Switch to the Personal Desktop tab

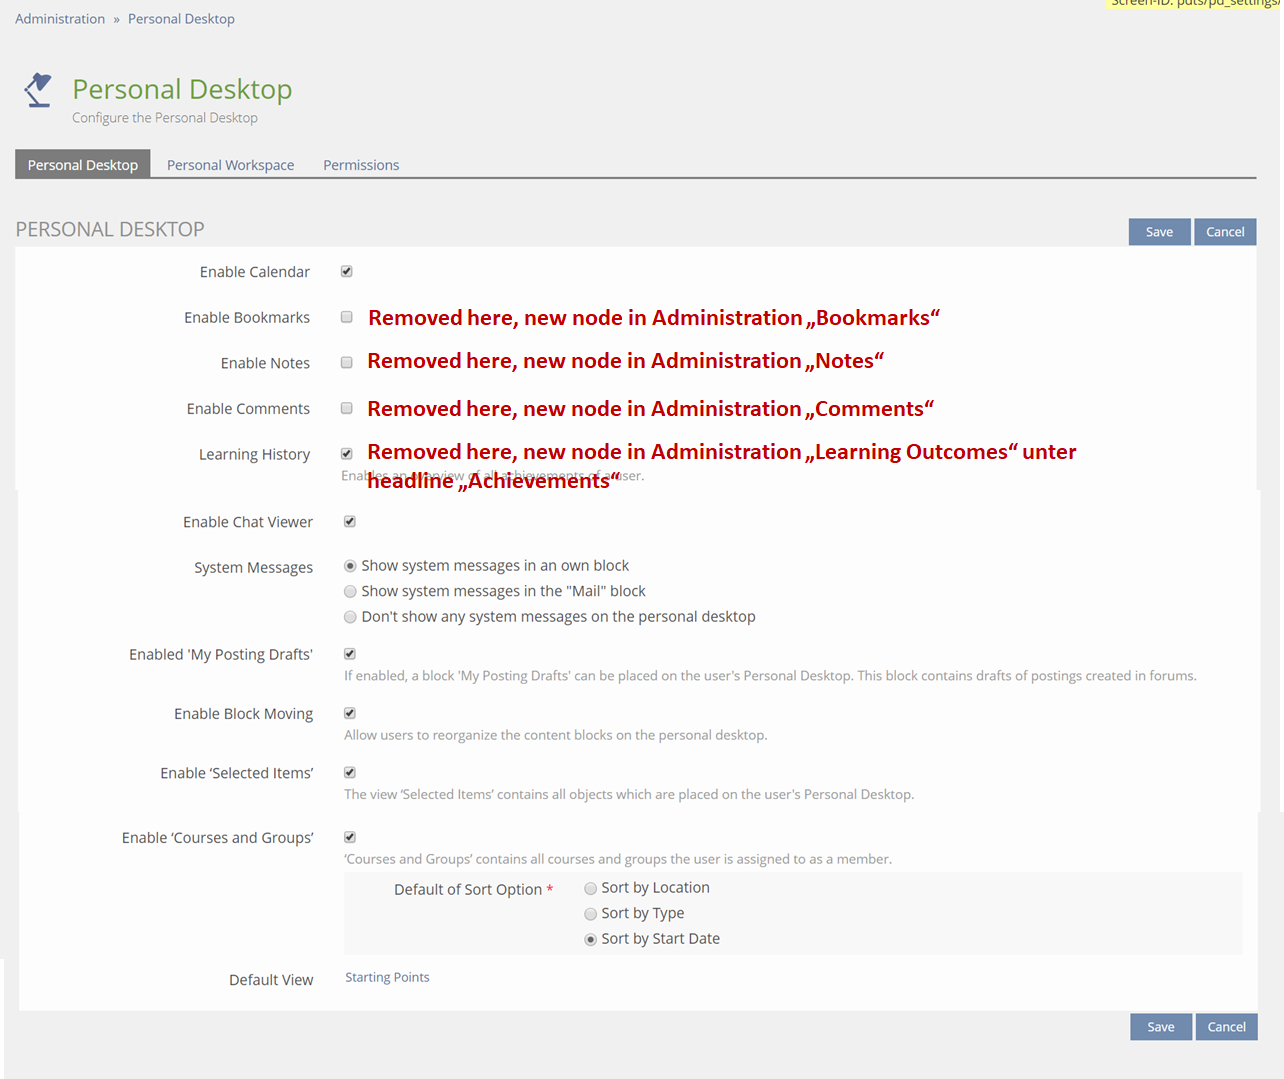83,165
